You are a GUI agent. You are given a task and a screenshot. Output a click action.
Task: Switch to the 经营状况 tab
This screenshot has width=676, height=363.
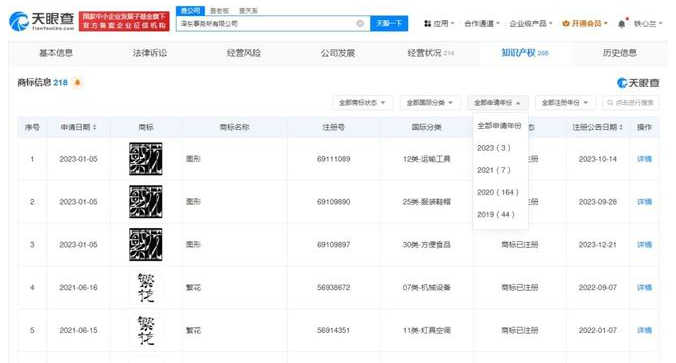pos(430,53)
